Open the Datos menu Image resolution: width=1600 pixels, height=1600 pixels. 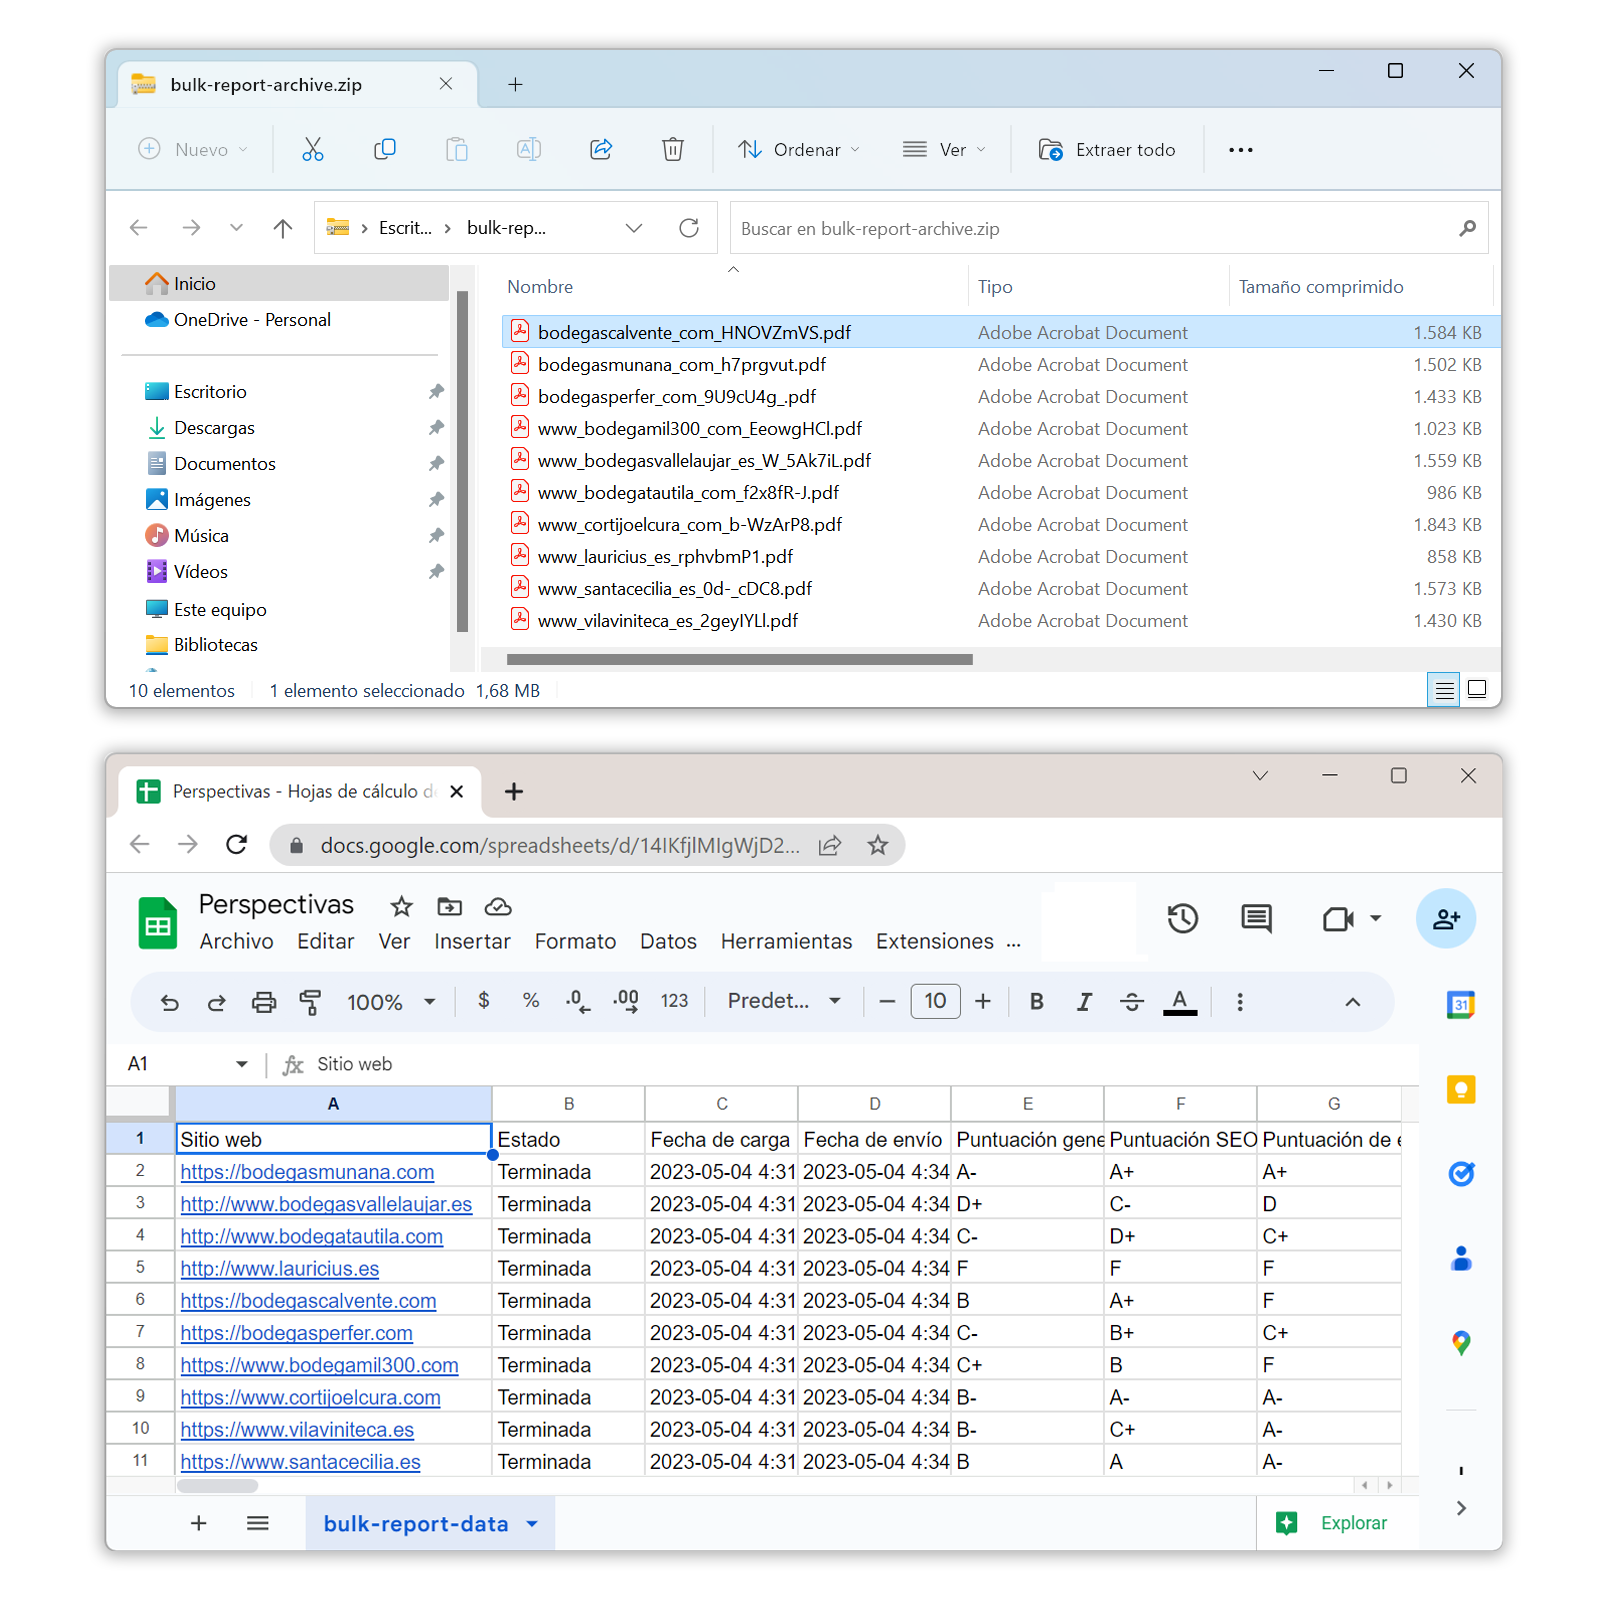click(x=668, y=942)
